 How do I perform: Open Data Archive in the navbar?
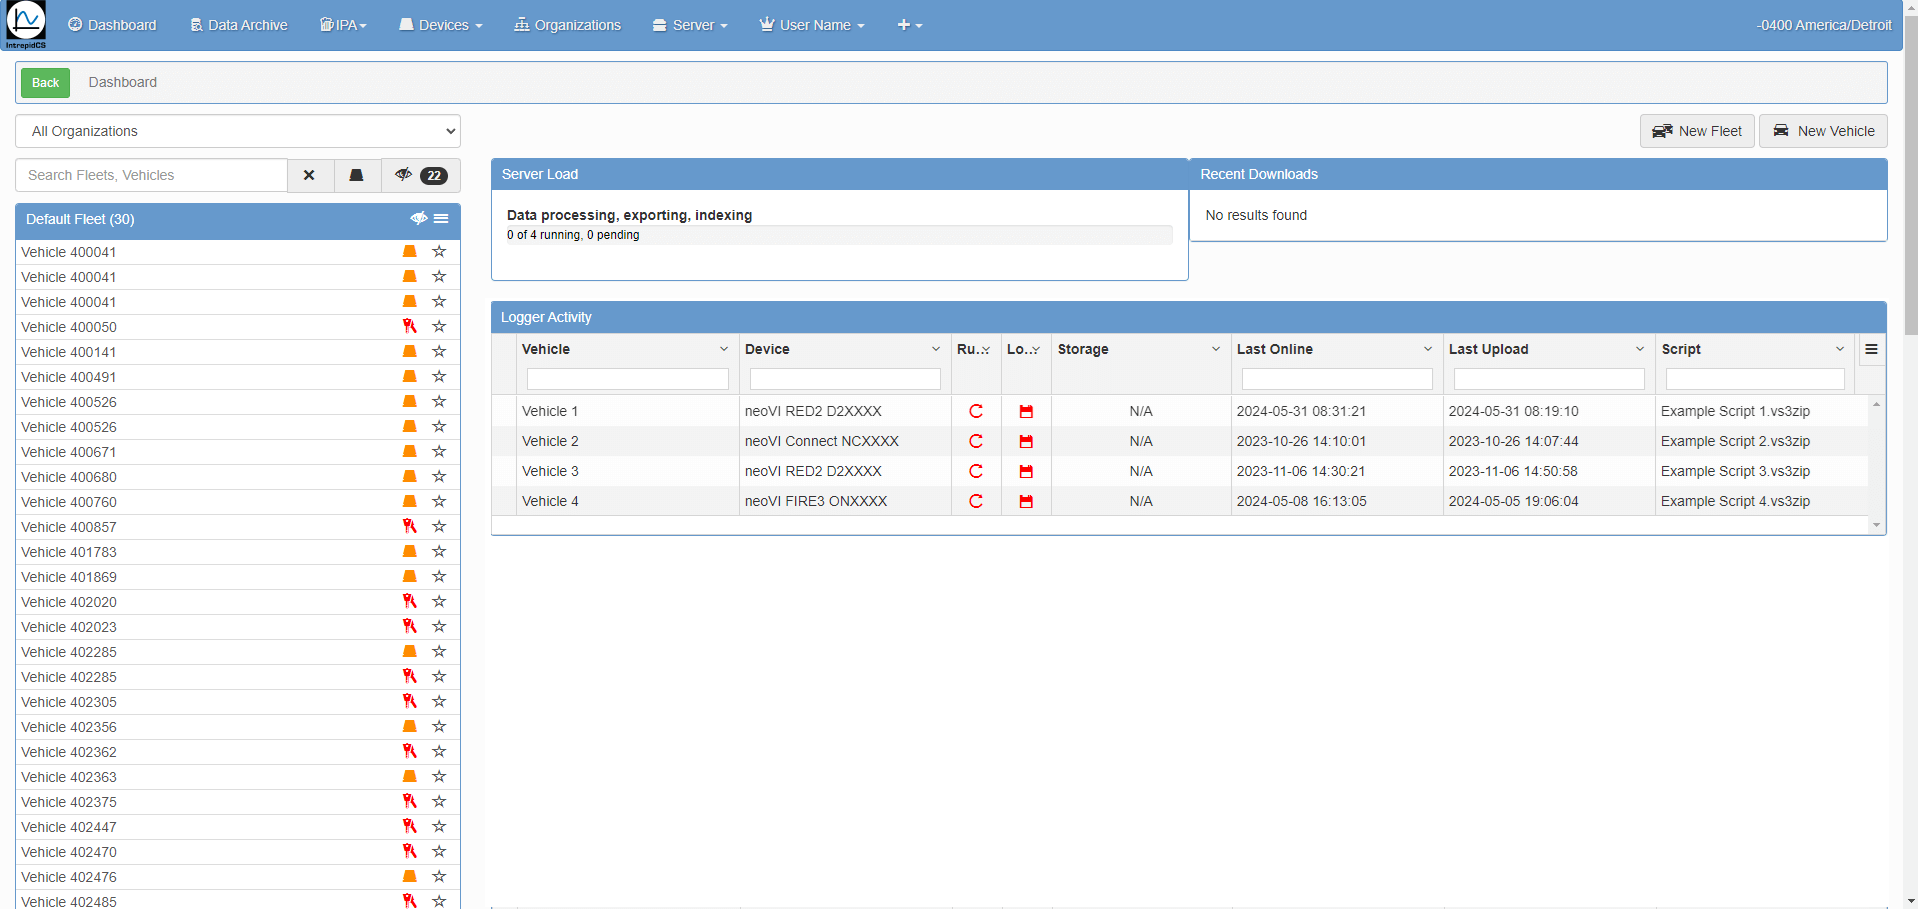click(239, 25)
